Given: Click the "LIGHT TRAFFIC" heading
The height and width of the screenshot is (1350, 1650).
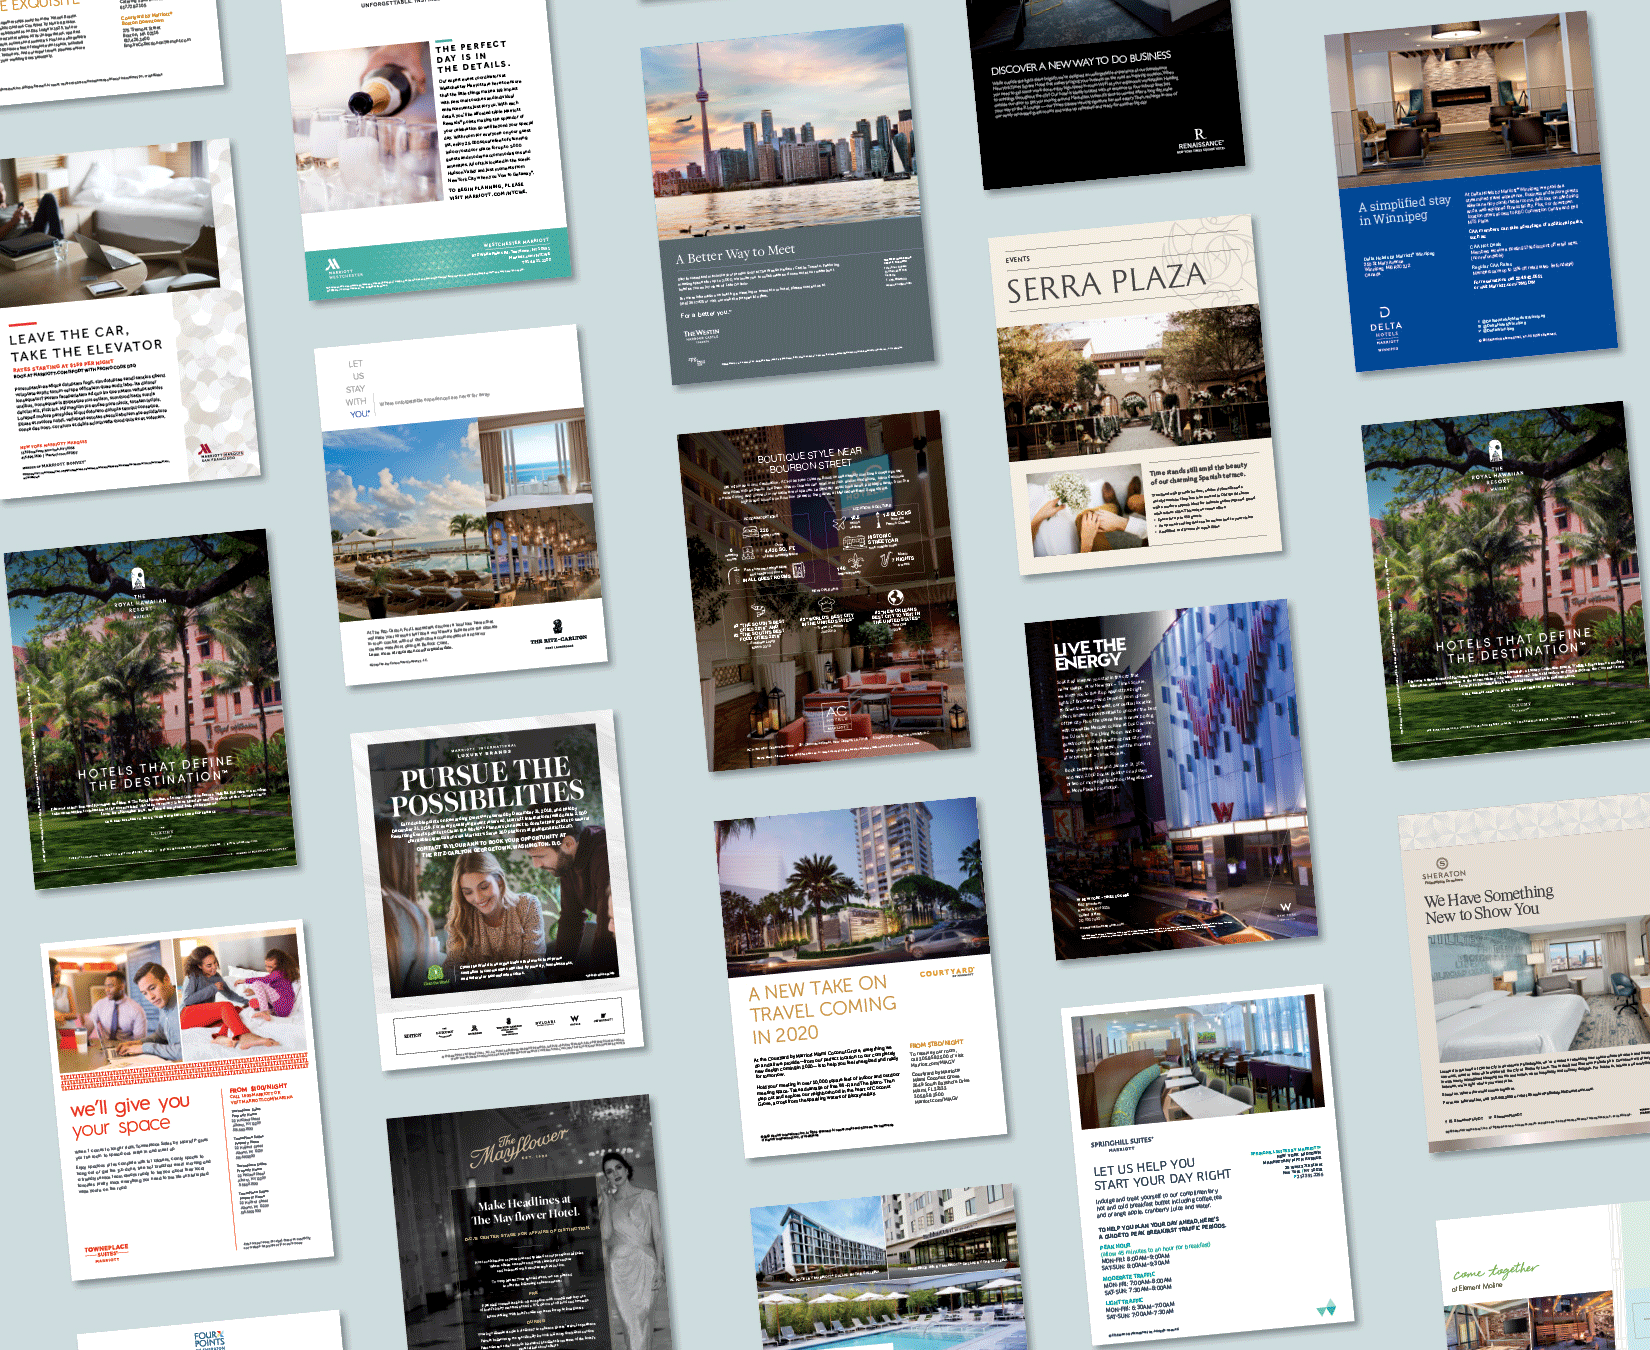Looking at the screenshot, I should (1124, 1302).
